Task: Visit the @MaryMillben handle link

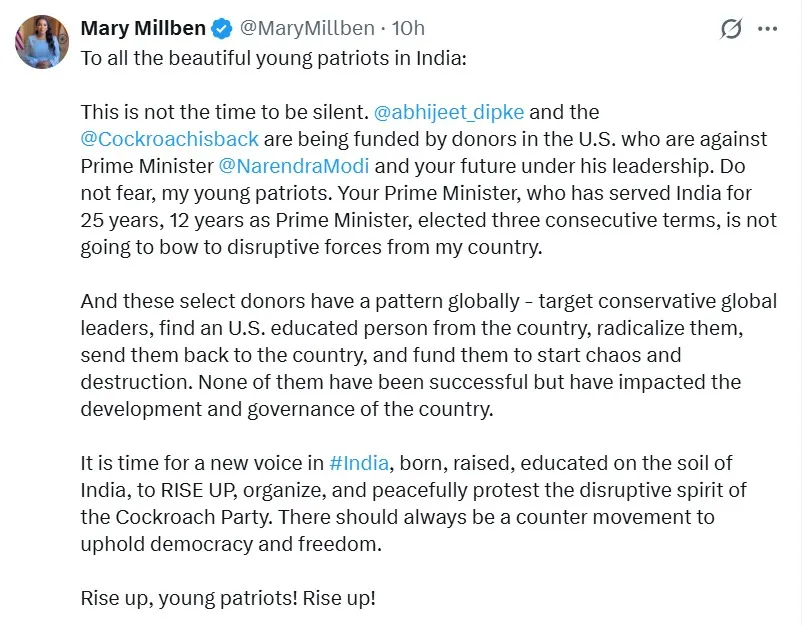Action: coord(307,28)
